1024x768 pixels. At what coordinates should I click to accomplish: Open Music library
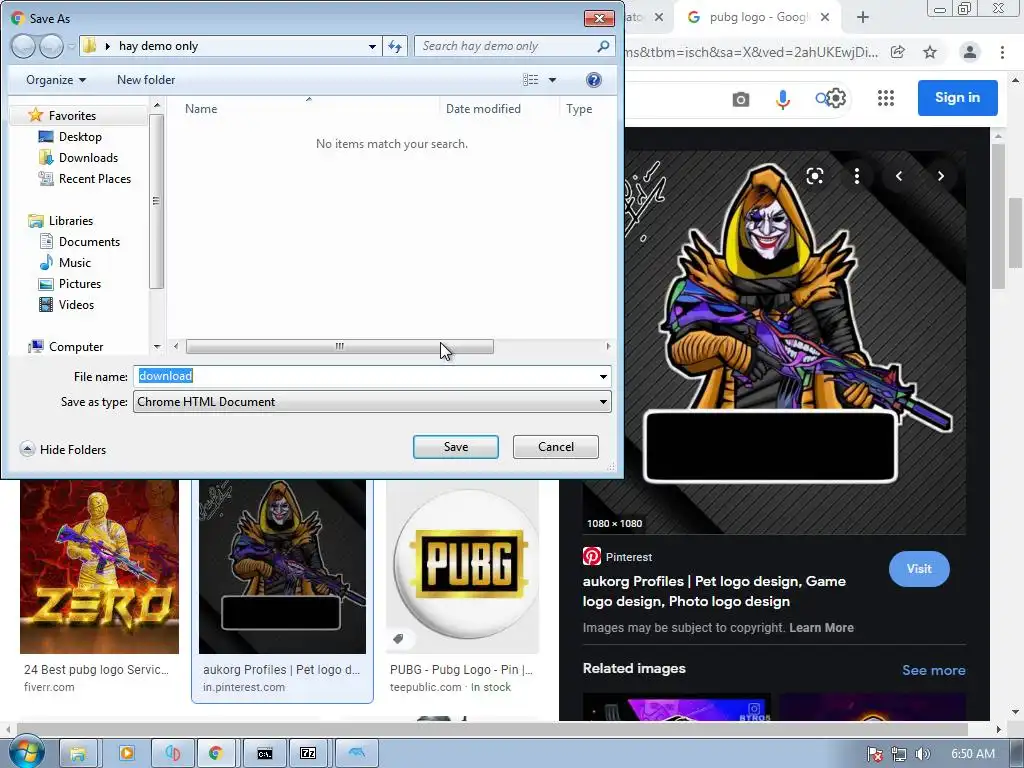point(74,263)
